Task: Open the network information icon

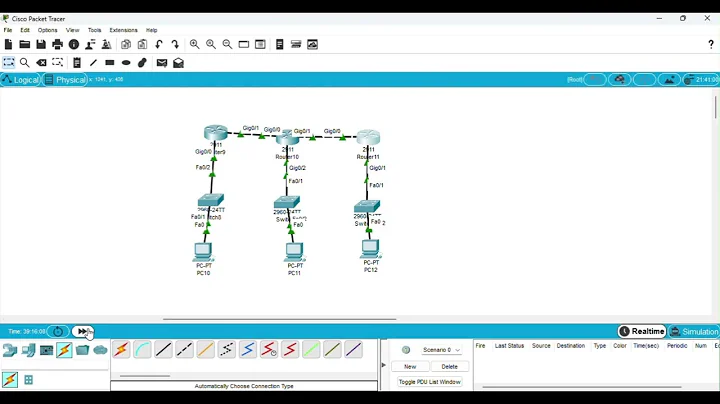Action: click(x=74, y=45)
